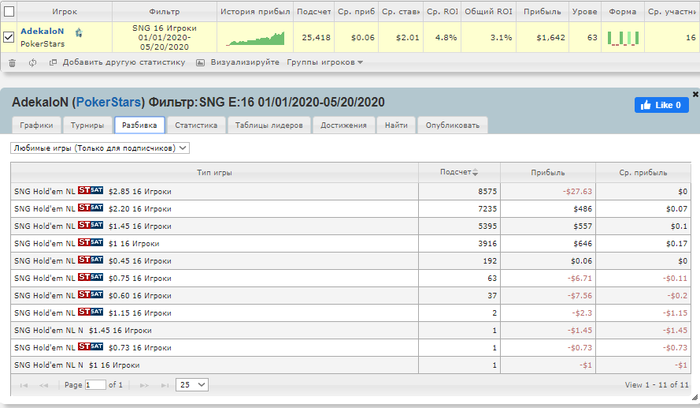The height and width of the screenshot is (408, 700).
Task: Click the AdekaloN player badge icon
Action: tap(79, 32)
